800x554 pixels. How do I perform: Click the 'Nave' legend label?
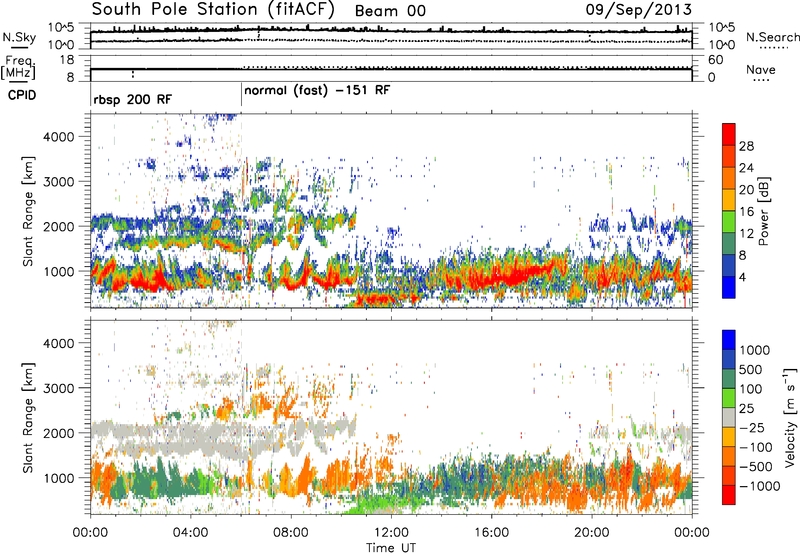760,69
